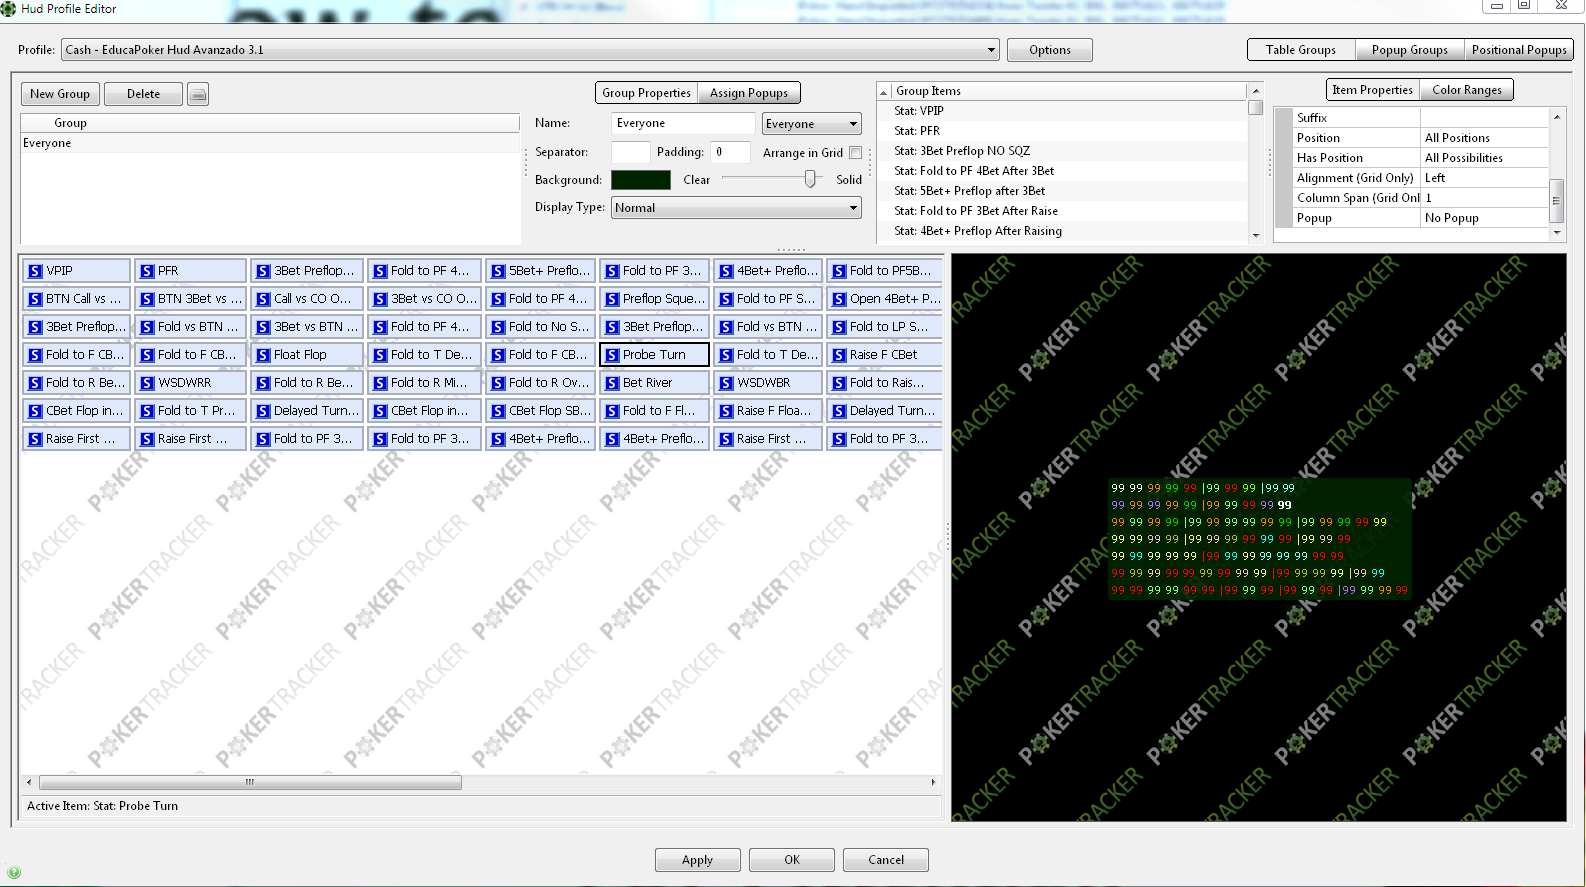Select the 3Bet vs BTN ... stat item
This screenshot has width=1586, height=887.
(306, 327)
